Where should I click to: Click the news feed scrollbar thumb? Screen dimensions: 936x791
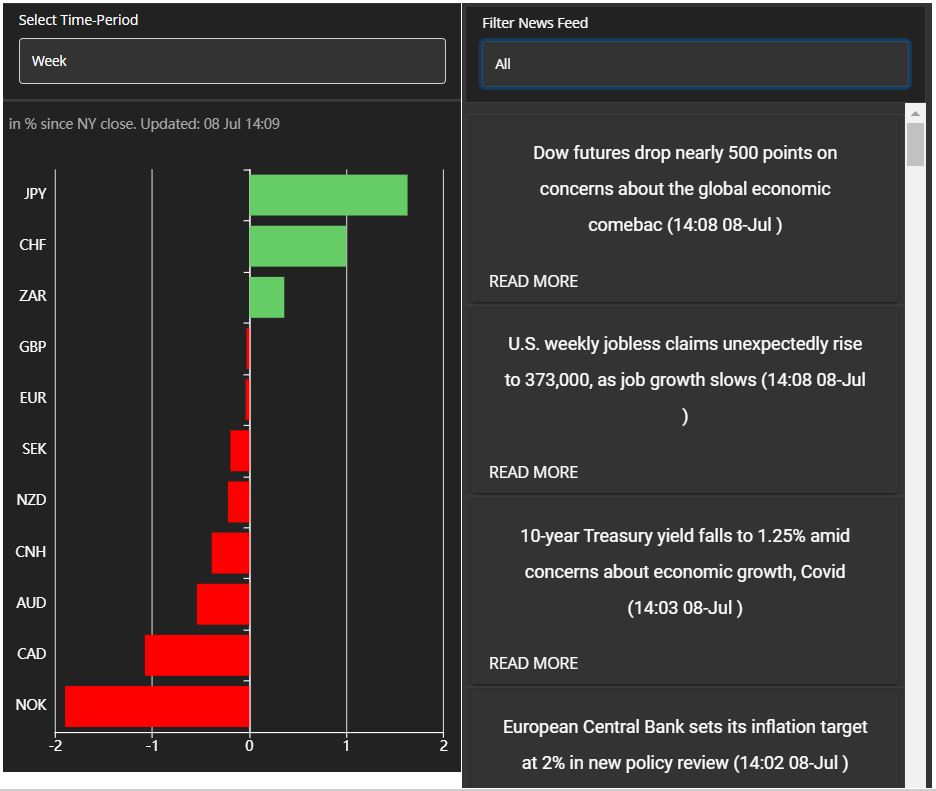[915, 144]
